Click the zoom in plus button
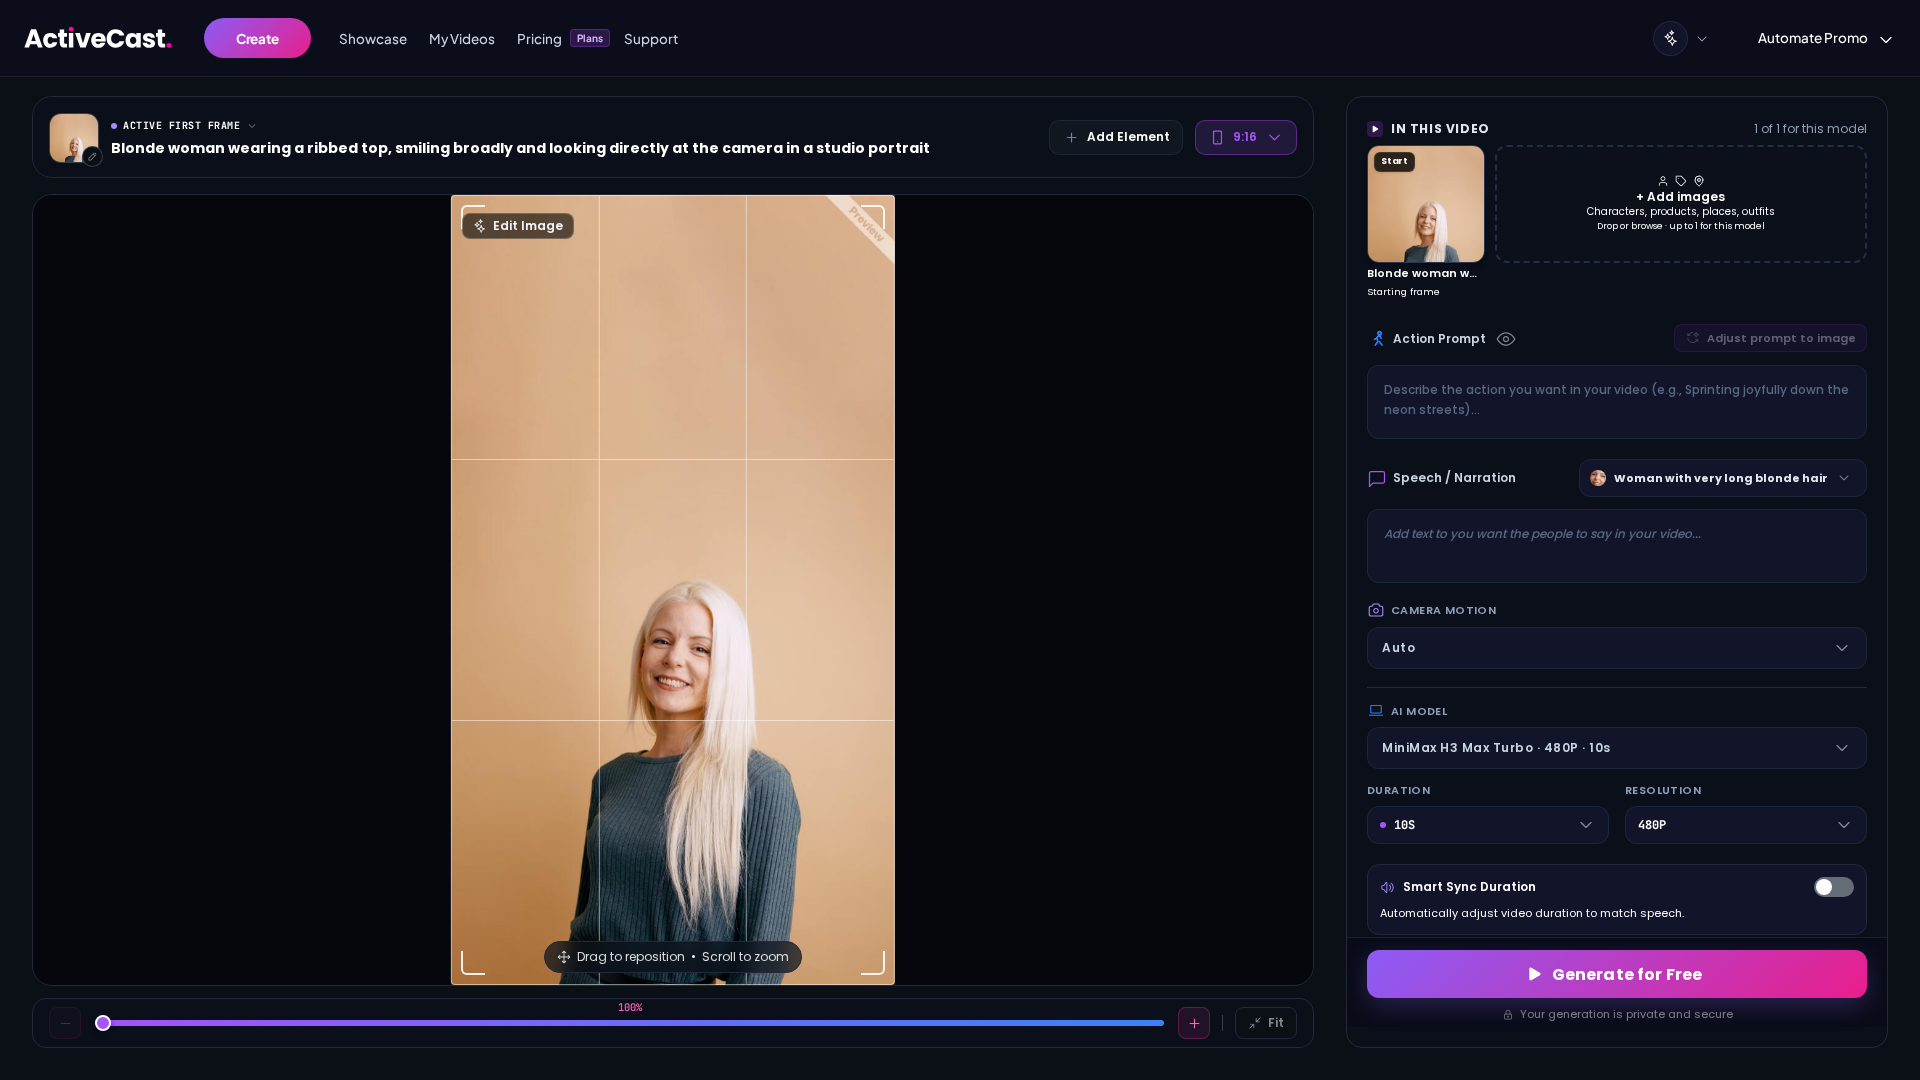1920x1080 pixels. tap(1194, 1023)
